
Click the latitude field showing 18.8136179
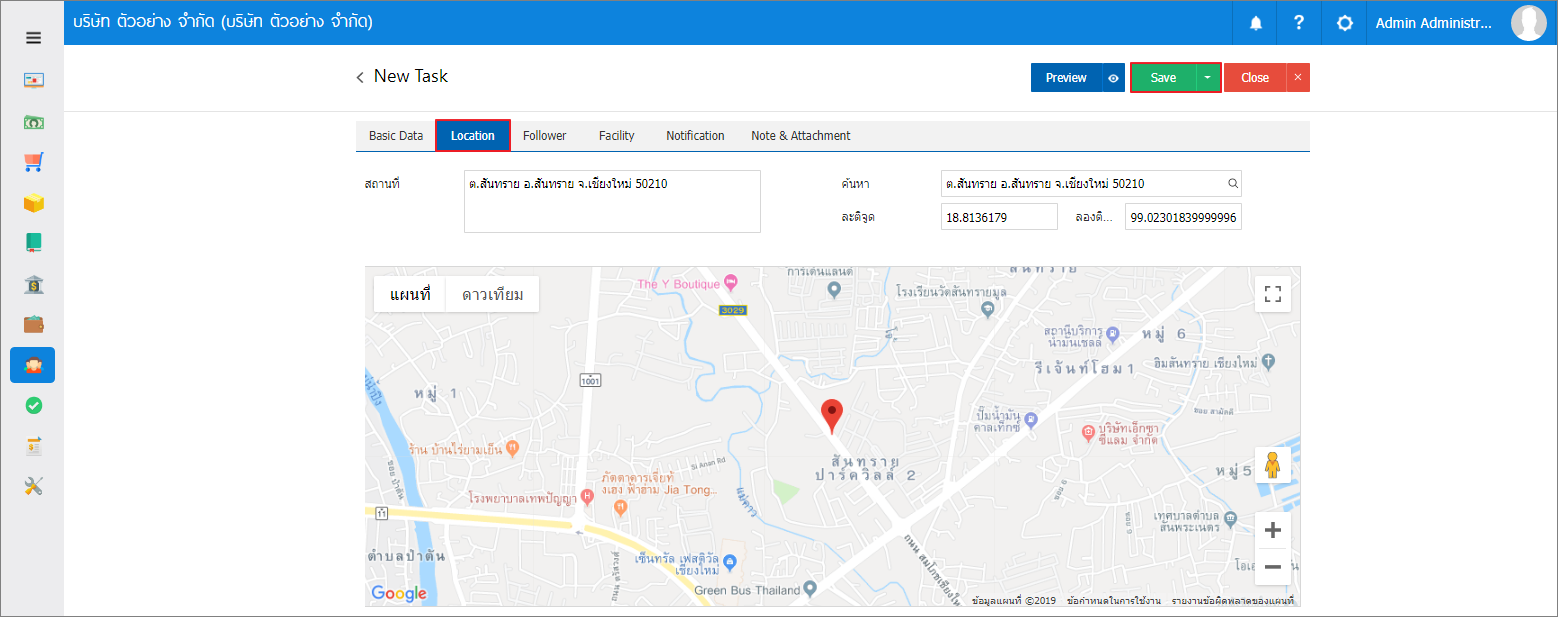click(999, 217)
